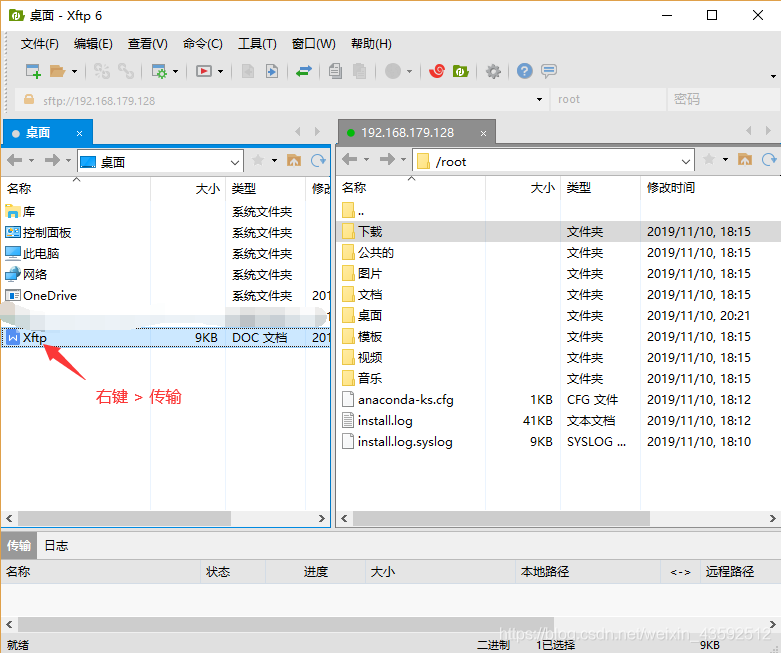Close the local 桌面 tab
Viewport: 781px width, 653px height.
click(x=79, y=133)
